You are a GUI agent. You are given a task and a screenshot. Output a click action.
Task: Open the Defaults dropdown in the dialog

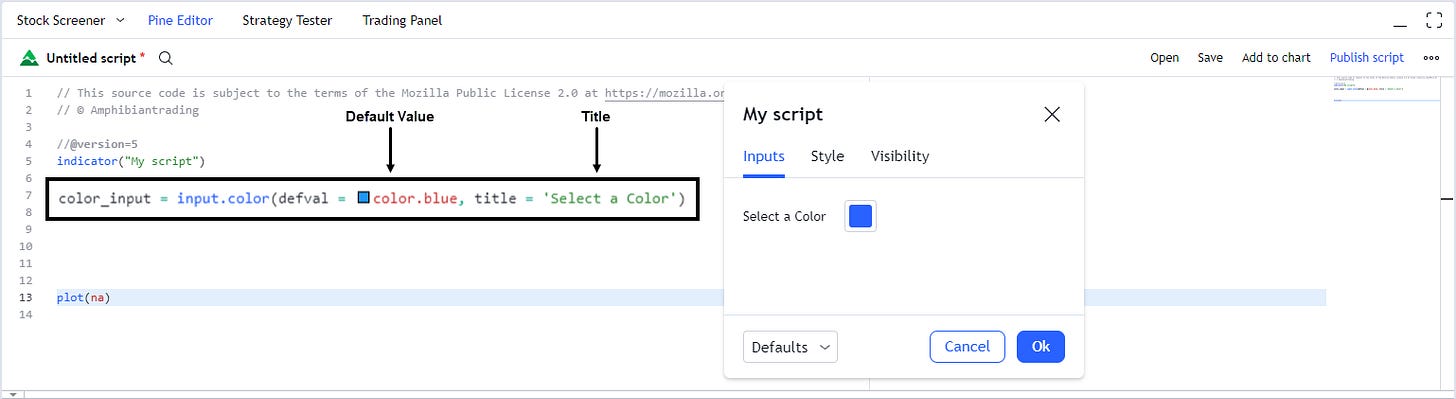click(x=790, y=347)
